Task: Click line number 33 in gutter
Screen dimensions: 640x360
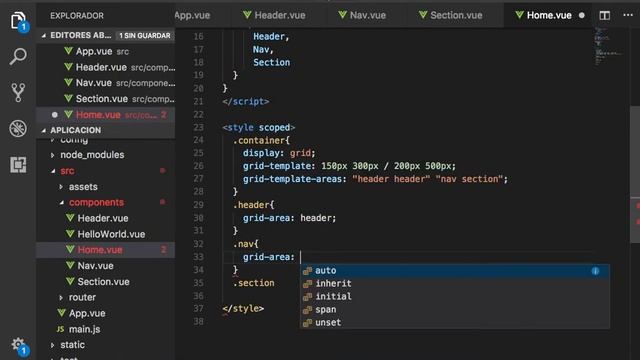Action: coord(198,257)
